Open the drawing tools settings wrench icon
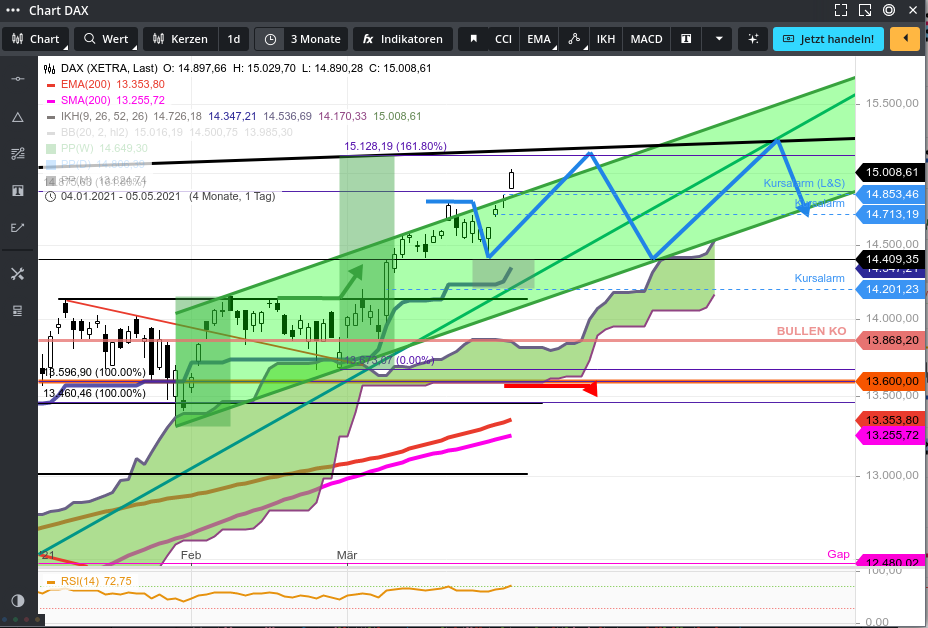This screenshot has width=928, height=628. (x=18, y=274)
